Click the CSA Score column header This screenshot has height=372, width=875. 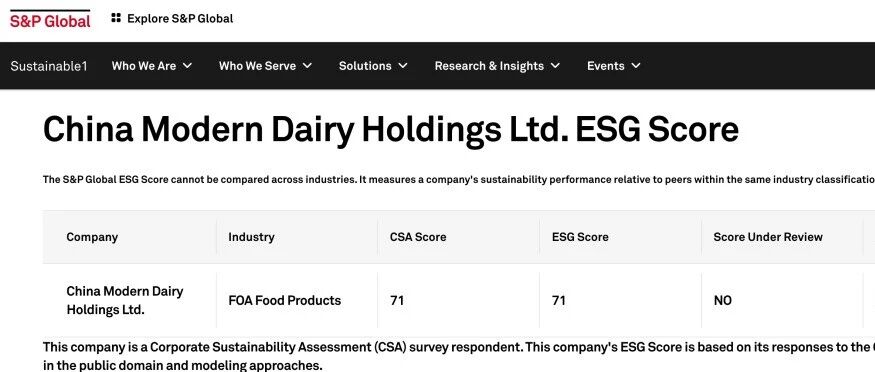pos(418,237)
